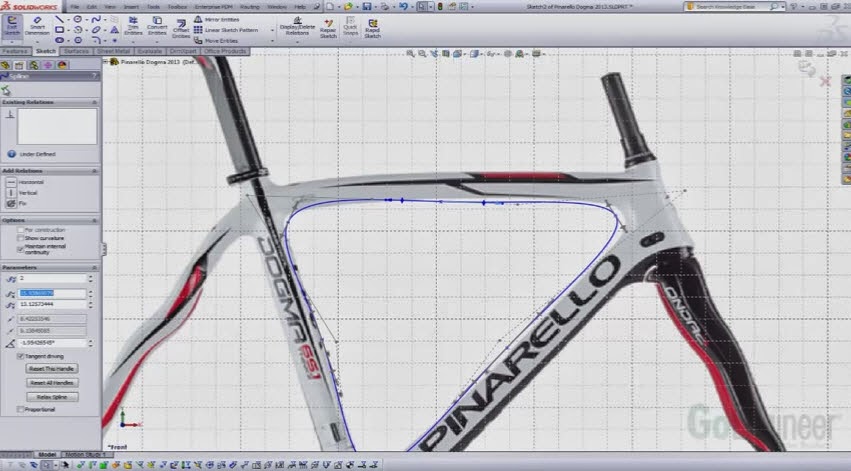The width and height of the screenshot is (851, 471).
Task: Click the tangent angle value field
Action: pyautogui.click(x=52, y=343)
